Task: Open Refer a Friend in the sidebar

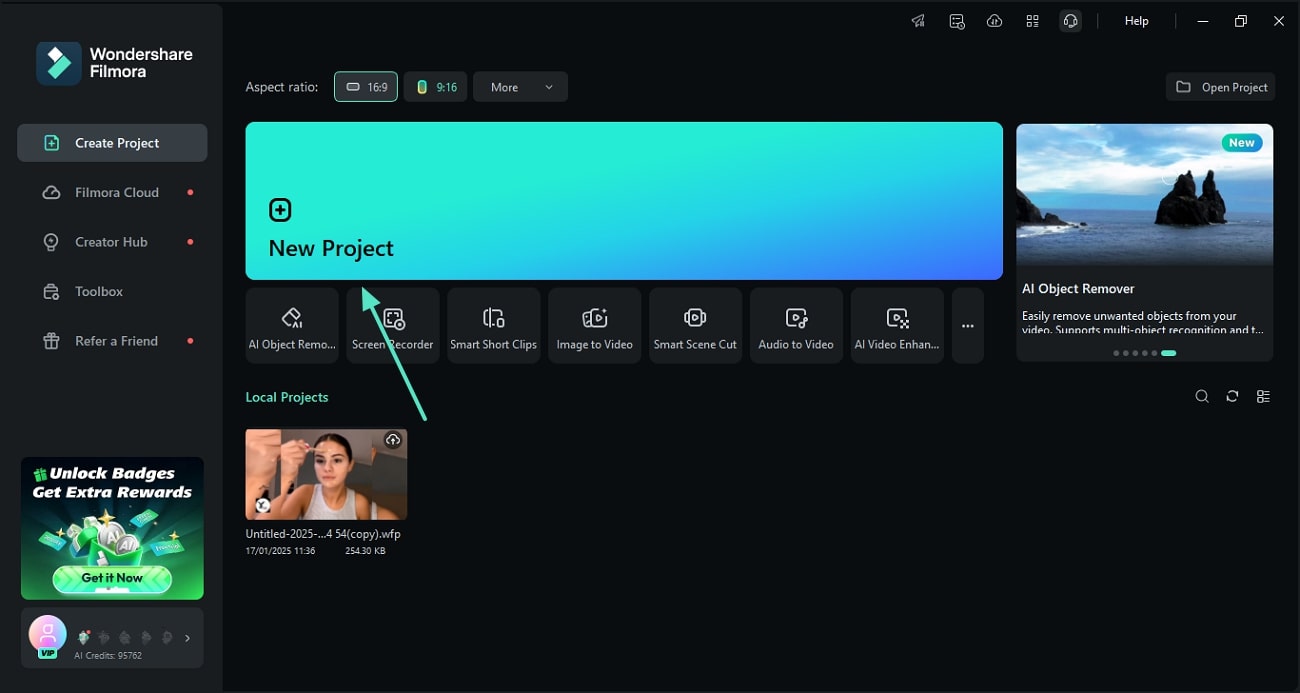Action: pyautogui.click(x=112, y=341)
